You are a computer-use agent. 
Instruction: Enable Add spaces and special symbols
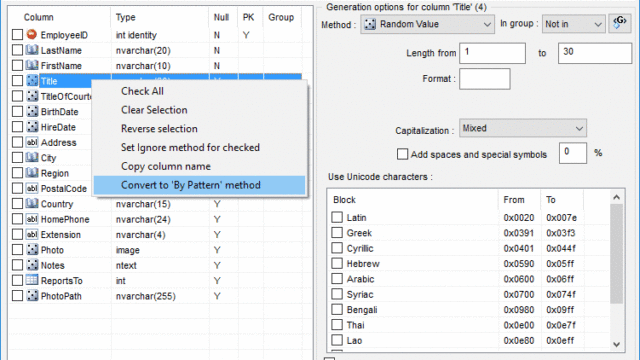[402, 154]
